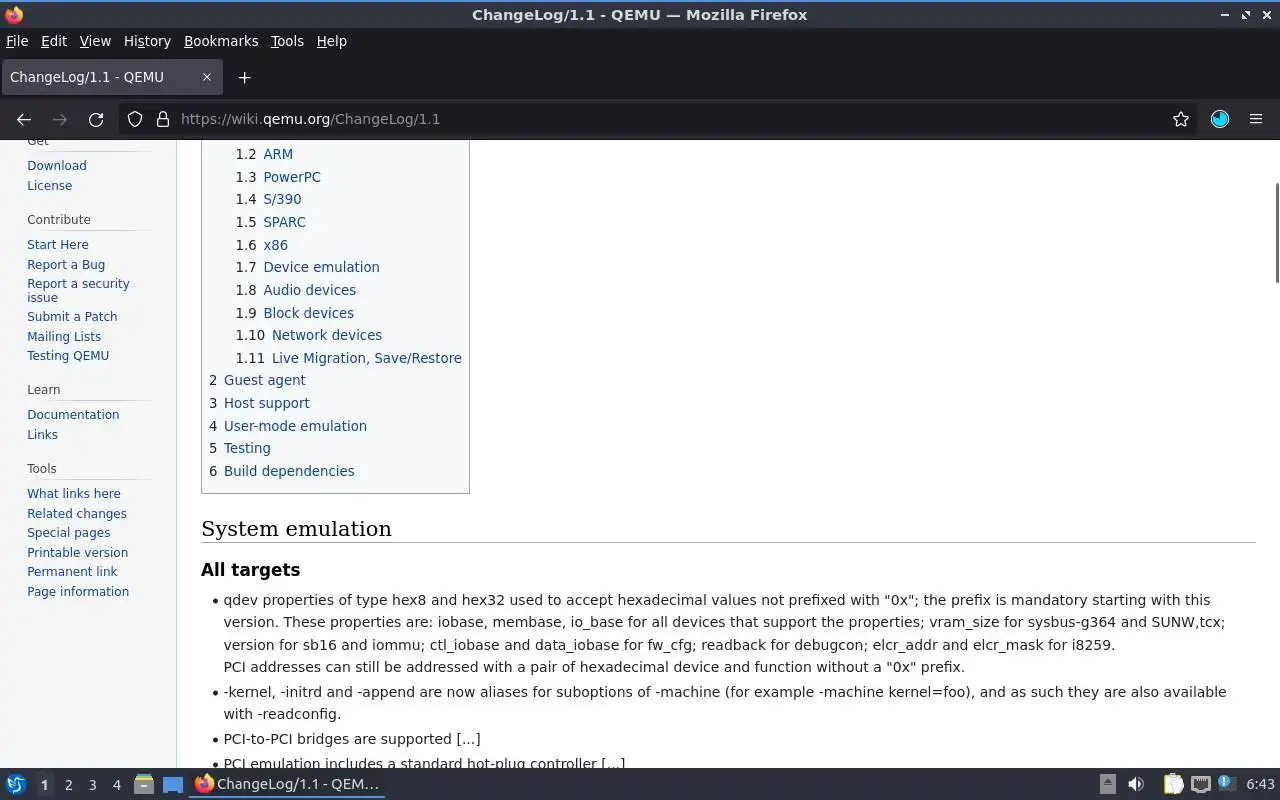The image size is (1280, 800).
Task: Open a new tab with plus button
Action: [x=244, y=77]
